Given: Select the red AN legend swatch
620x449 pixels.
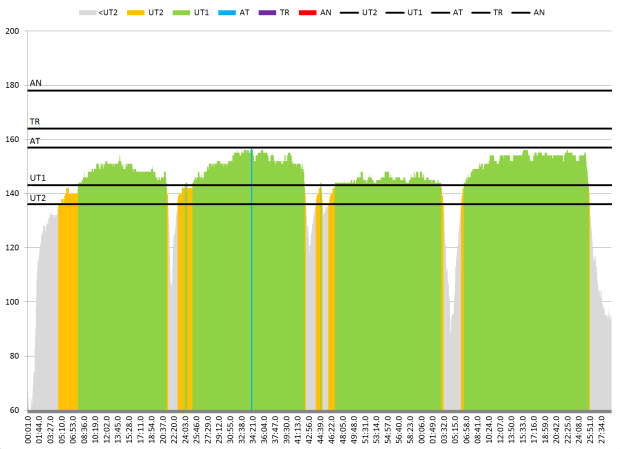Looking at the screenshot, I should tap(309, 12).
